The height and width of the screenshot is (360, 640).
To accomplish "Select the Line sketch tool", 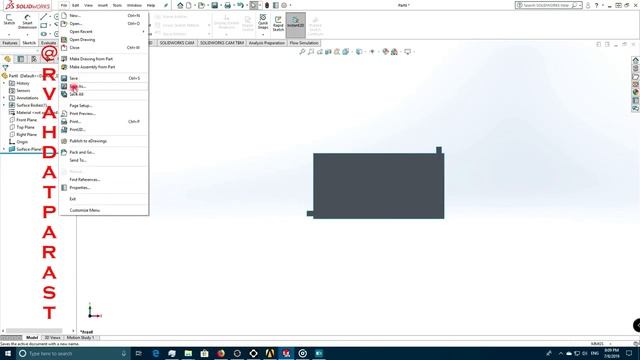I will tap(44, 17).
